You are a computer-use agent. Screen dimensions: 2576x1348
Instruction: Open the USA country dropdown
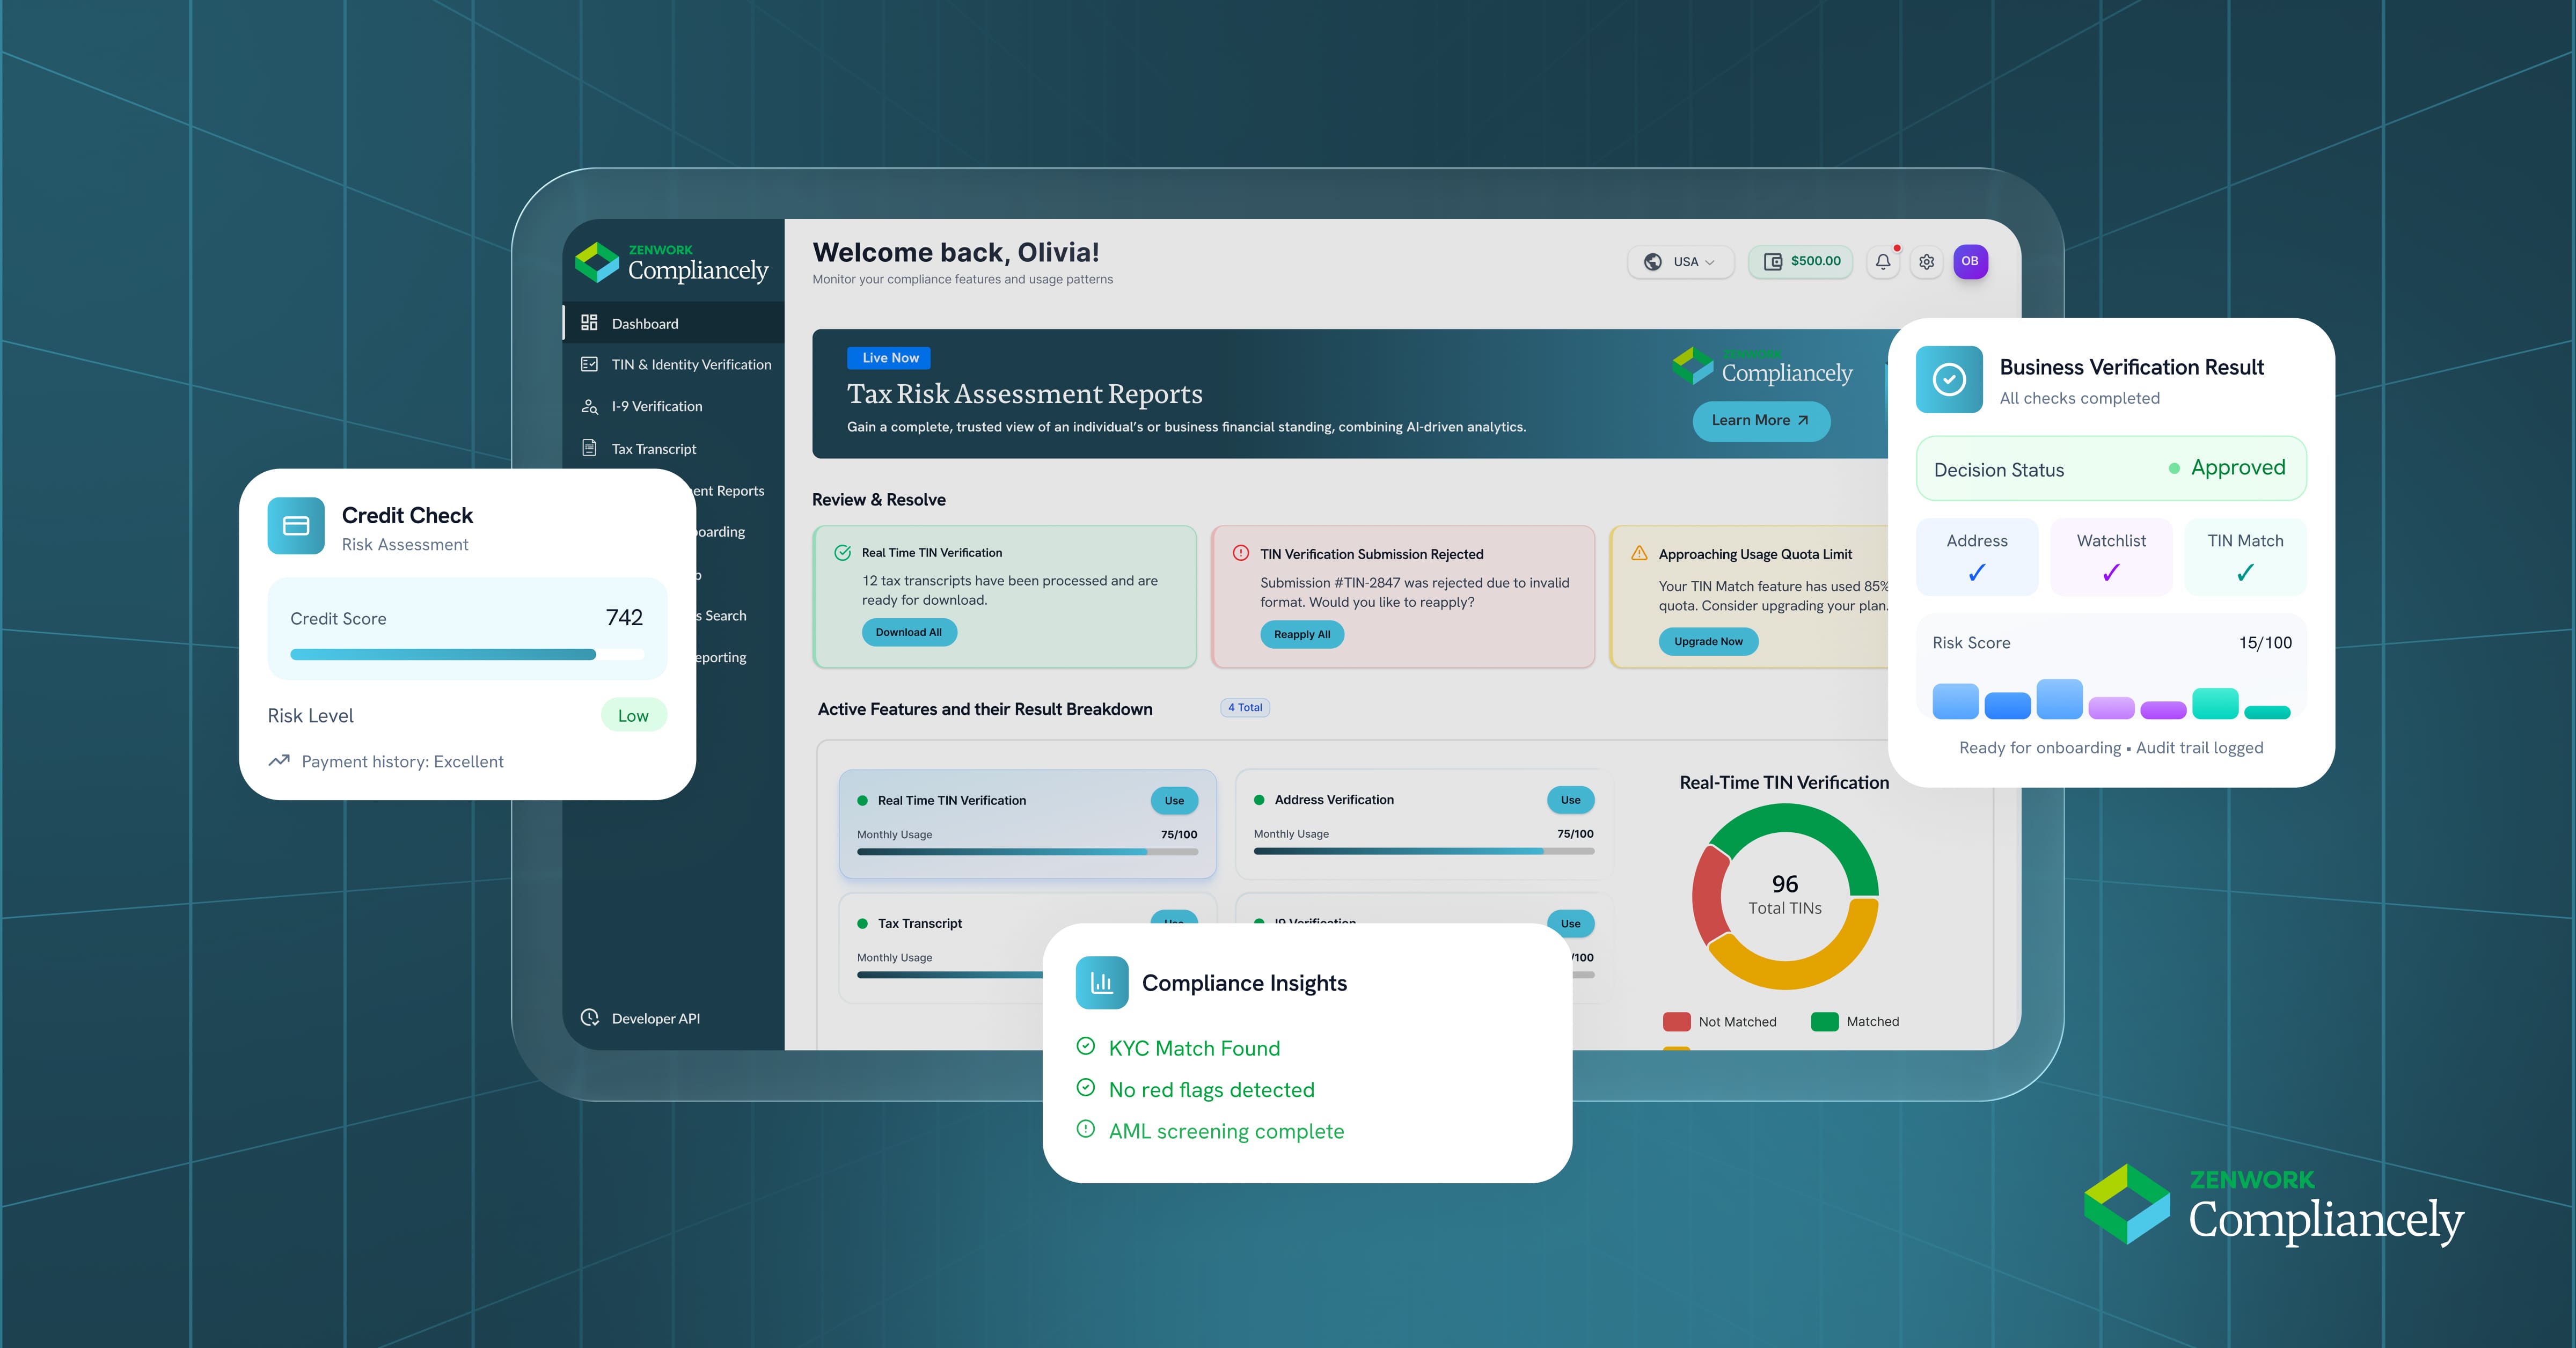(x=1681, y=261)
